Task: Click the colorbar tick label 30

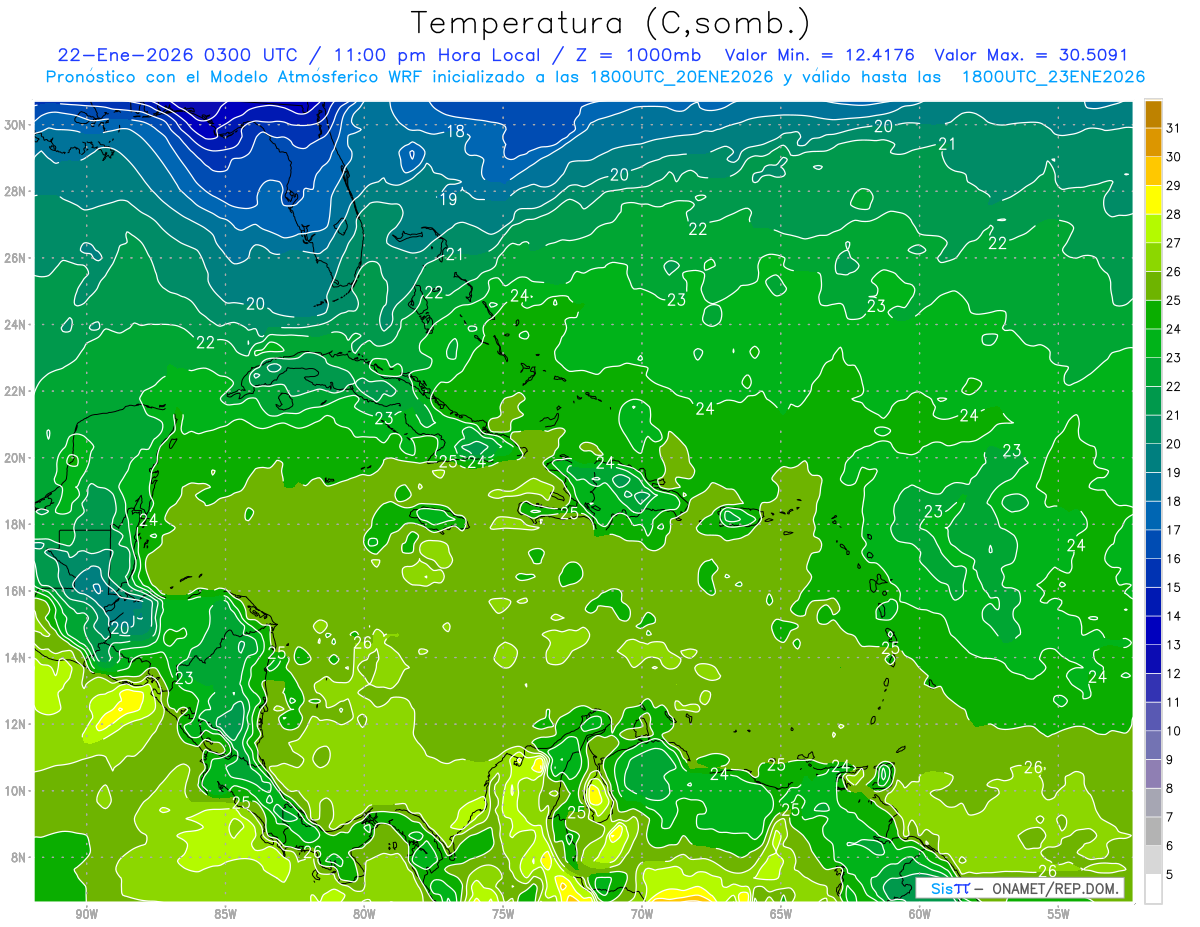Action: point(1173,156)
